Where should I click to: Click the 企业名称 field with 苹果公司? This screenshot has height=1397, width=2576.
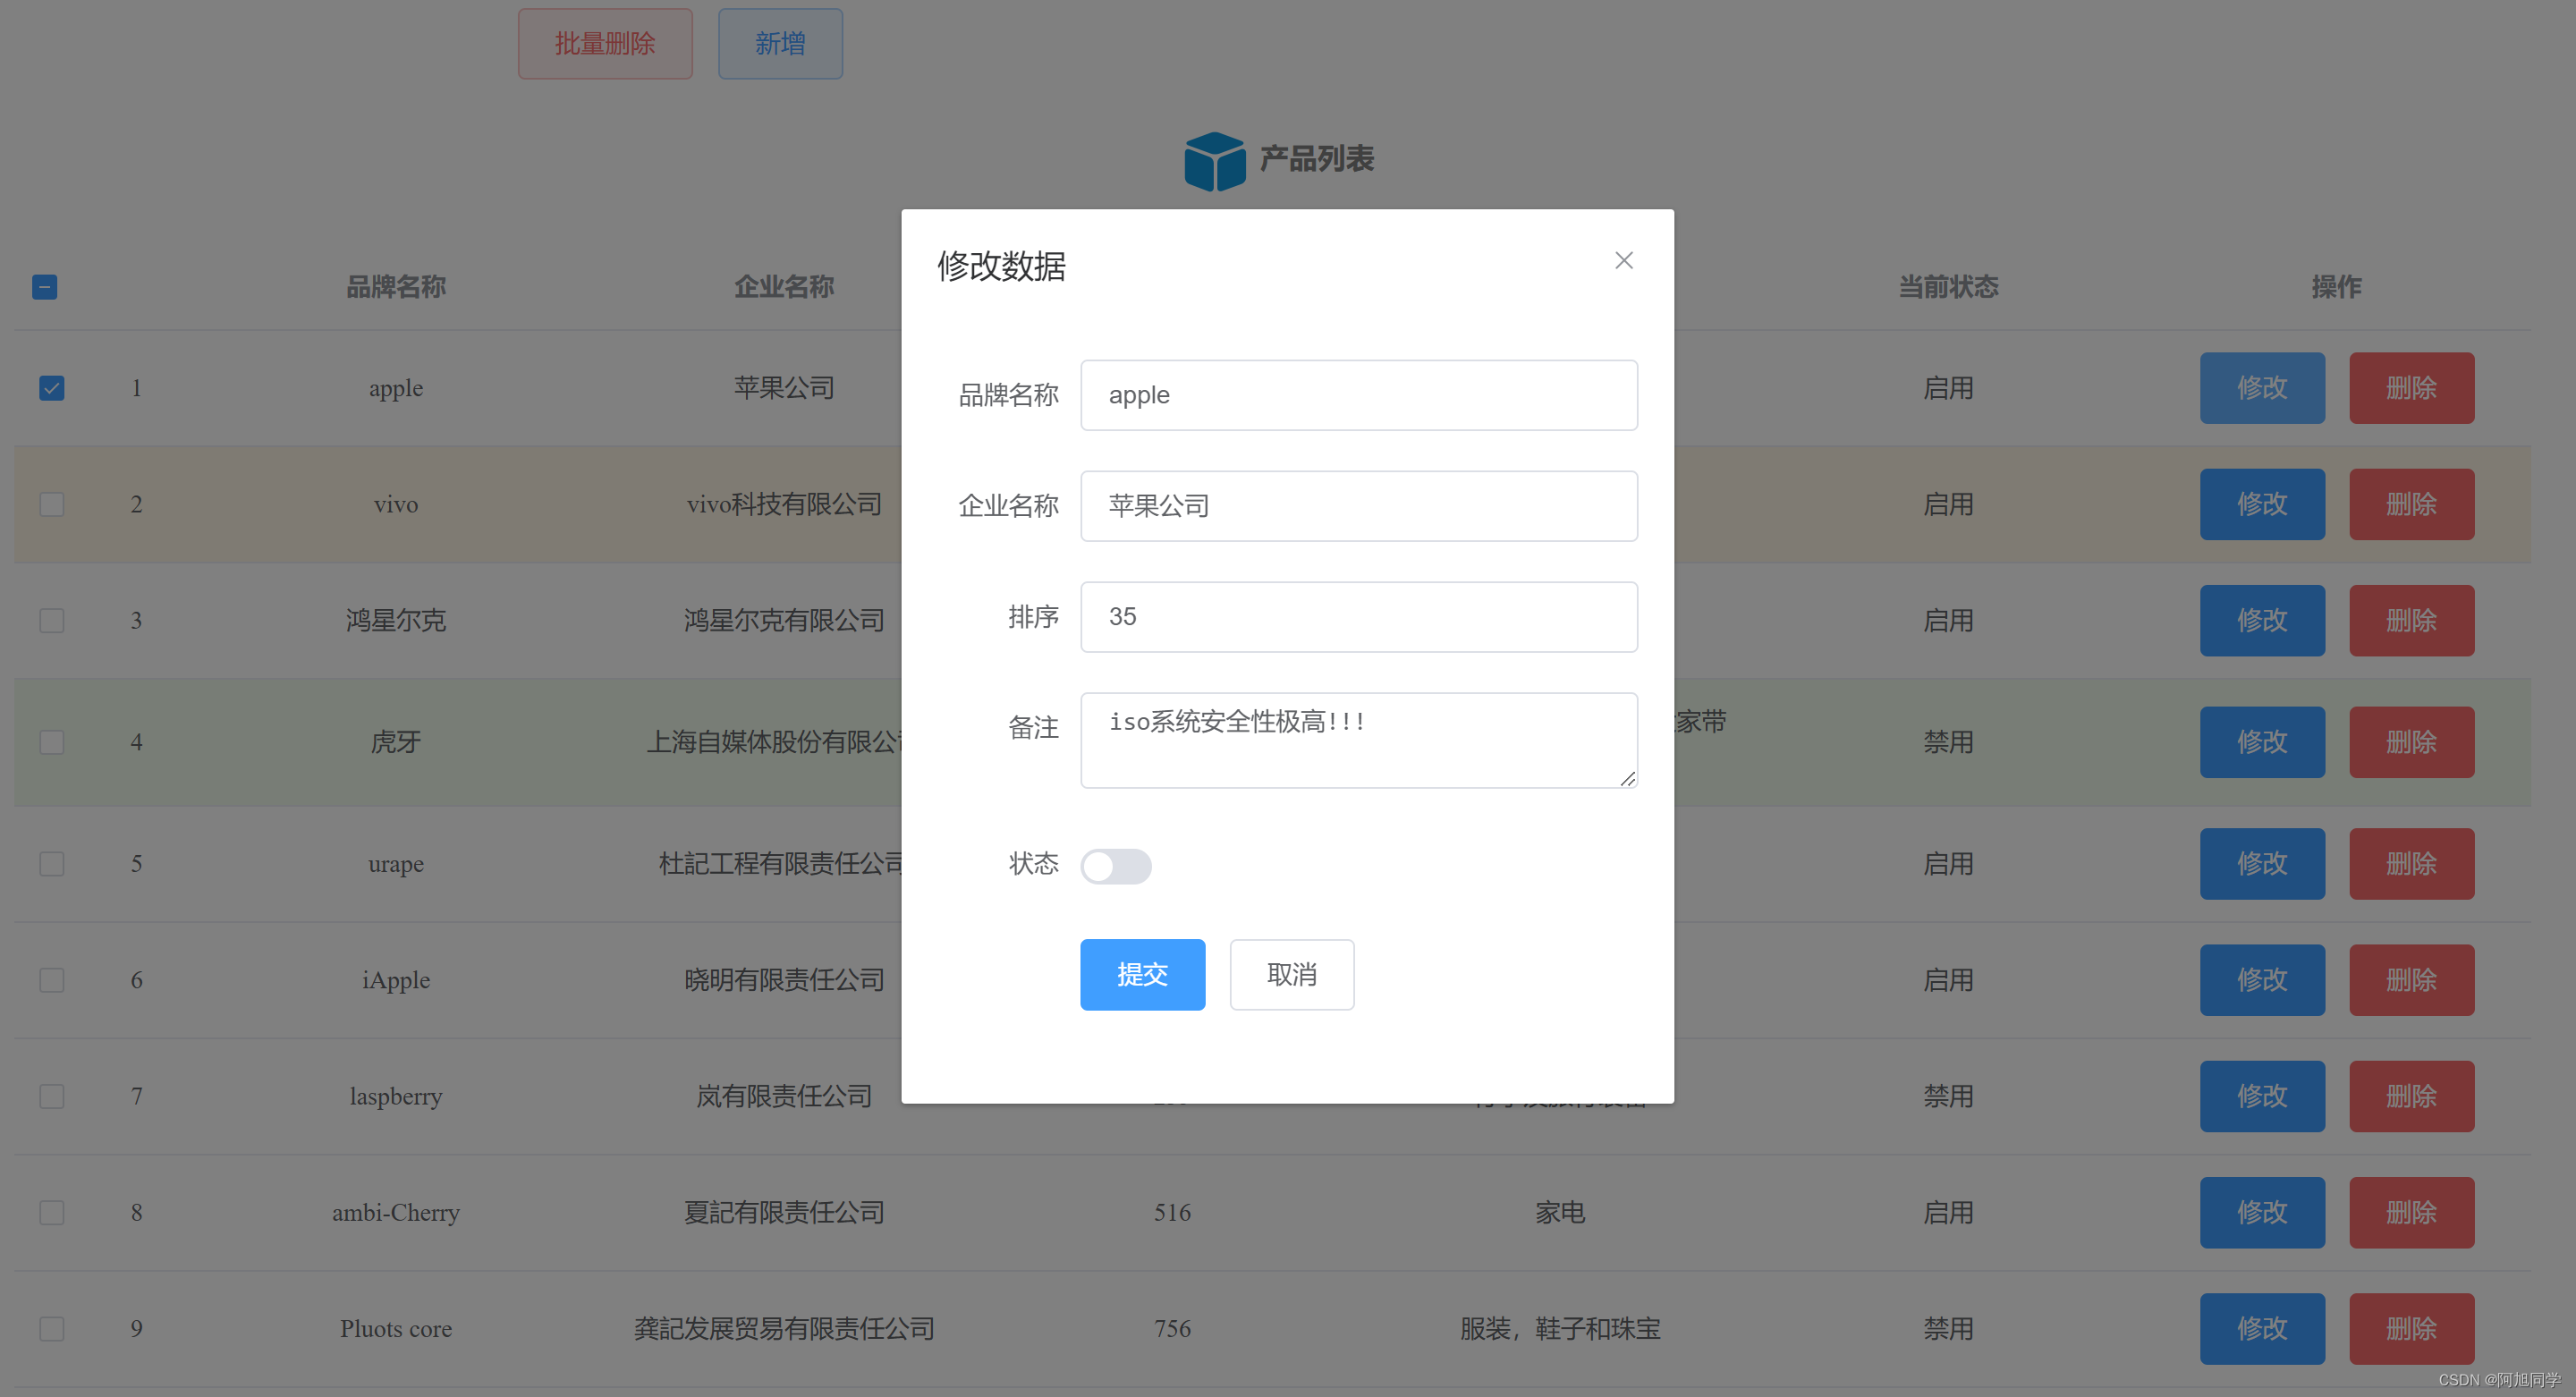pos(1358,507)
